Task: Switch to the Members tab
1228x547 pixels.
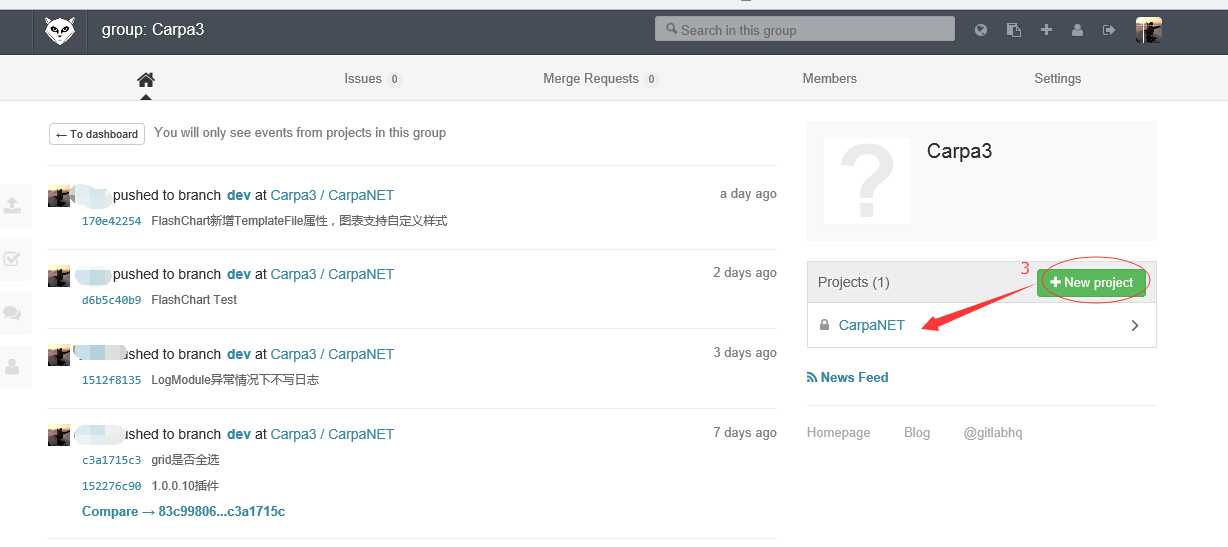Action: coord(829,79)
